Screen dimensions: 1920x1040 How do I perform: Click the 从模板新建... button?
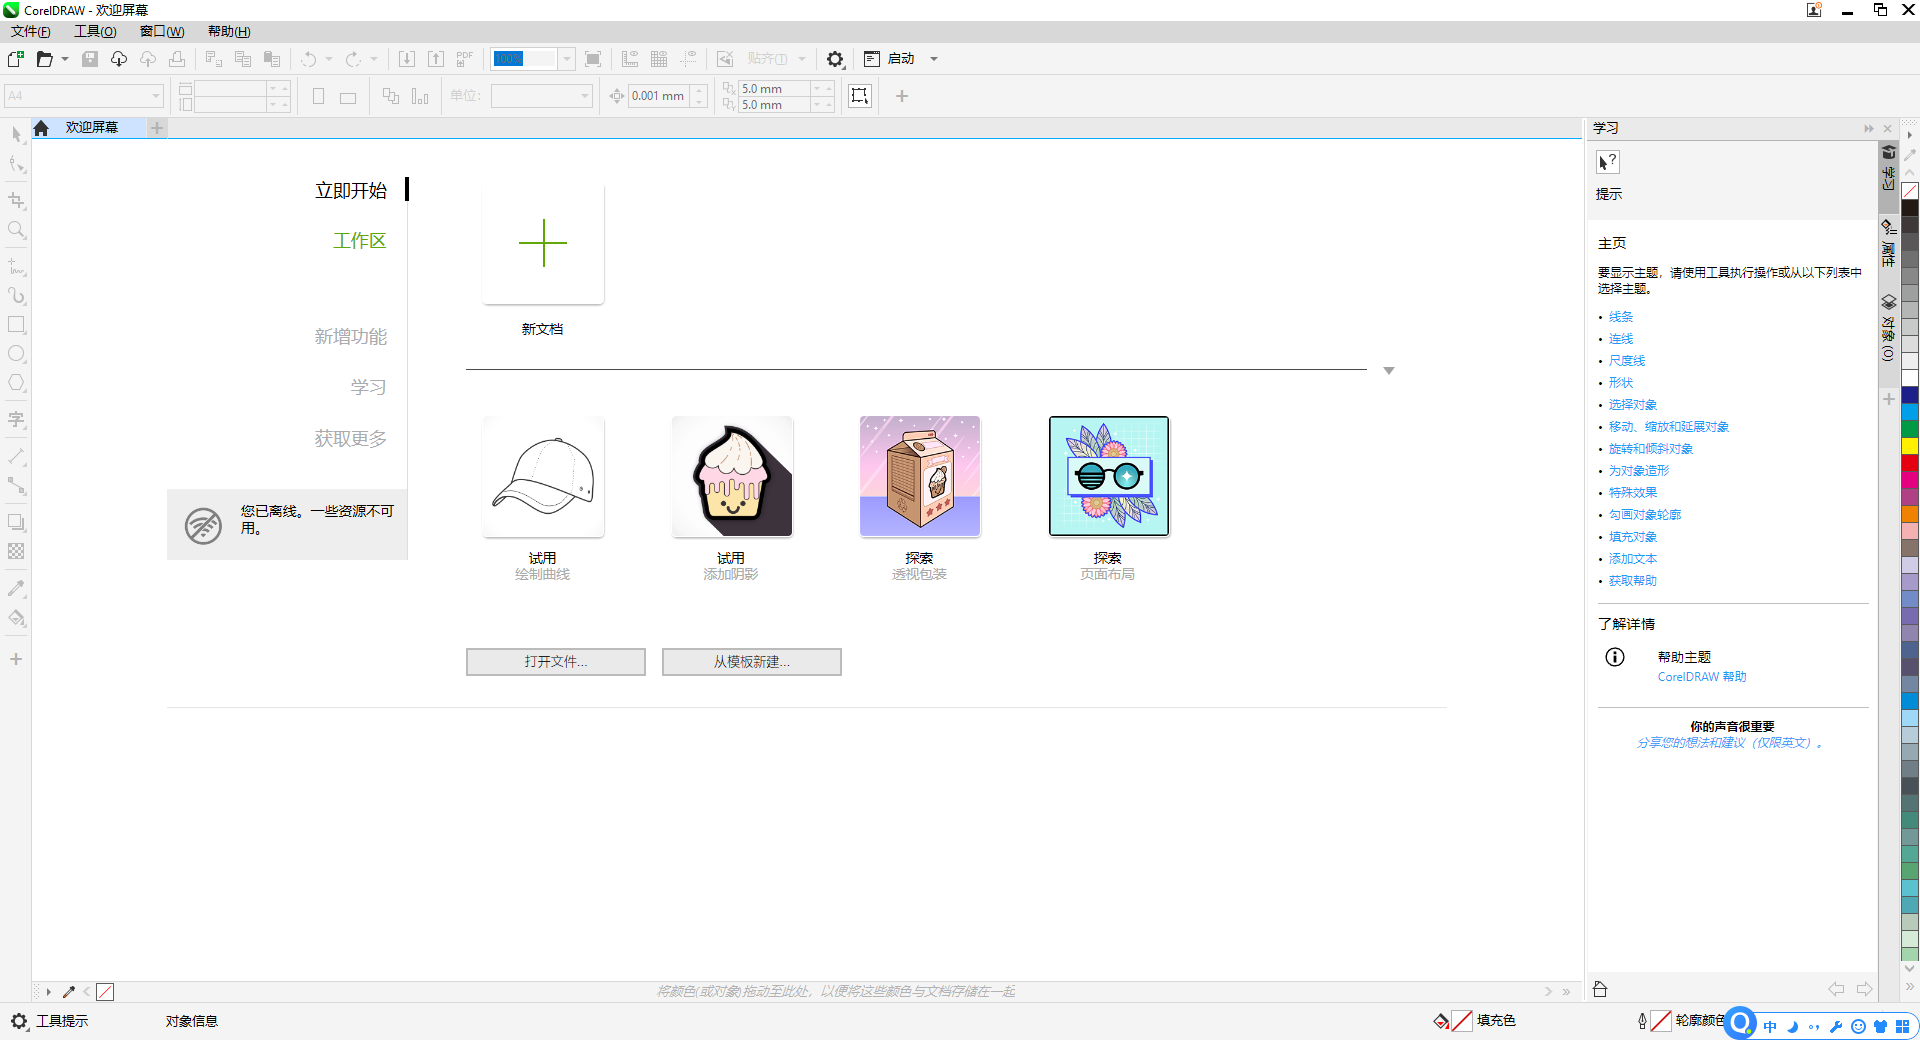751,662
